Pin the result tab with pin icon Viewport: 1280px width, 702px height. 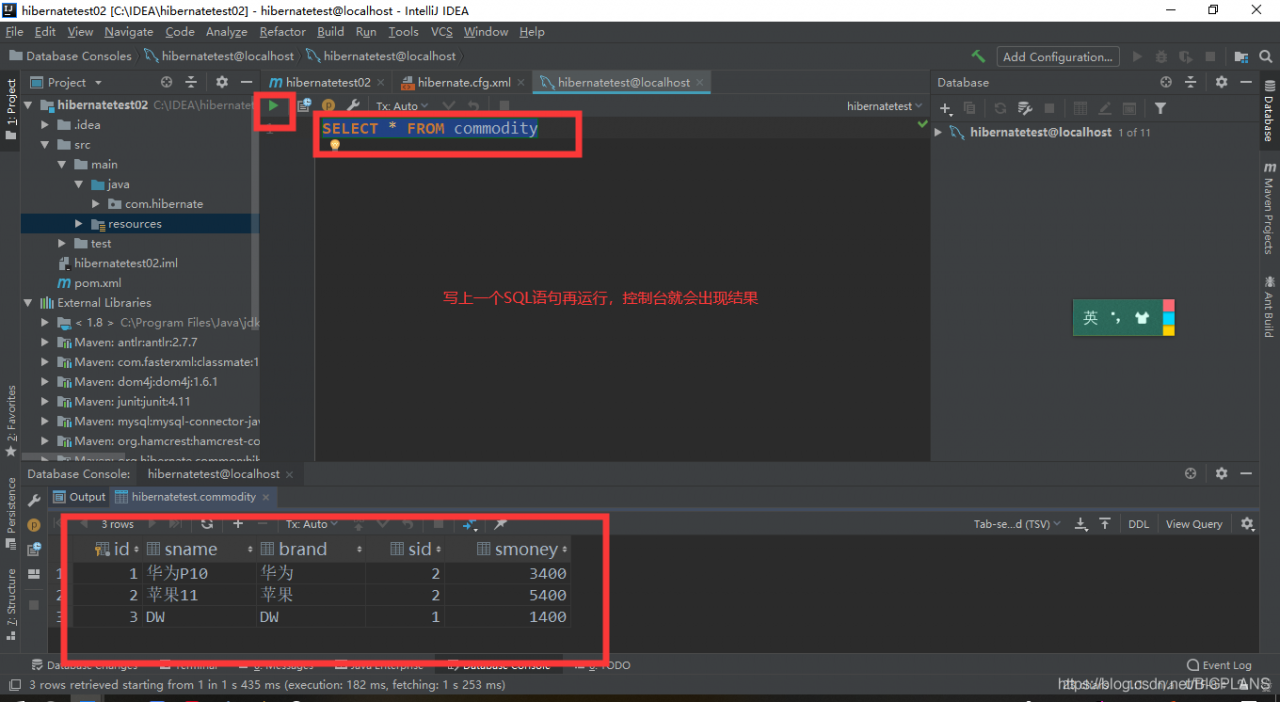point(501,523)
